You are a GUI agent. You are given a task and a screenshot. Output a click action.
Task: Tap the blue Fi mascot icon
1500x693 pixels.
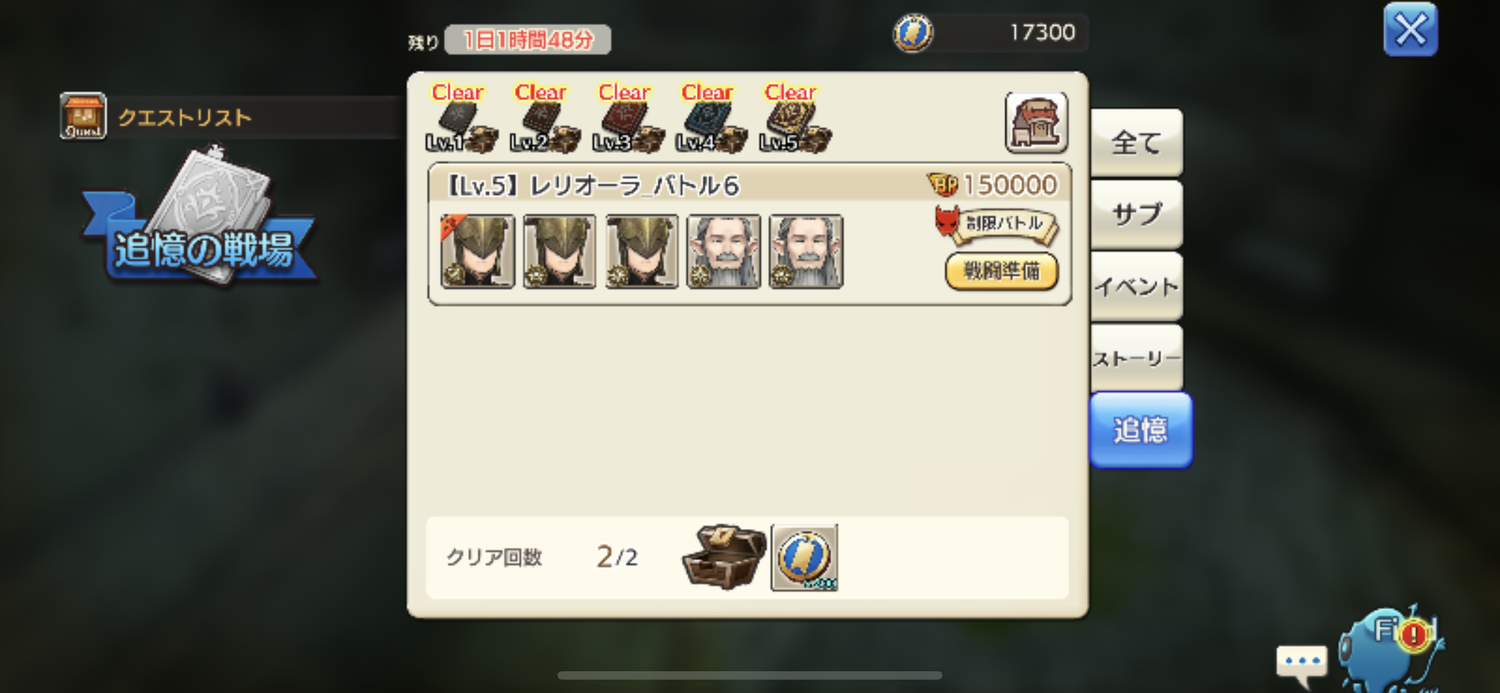[1389, 648]
